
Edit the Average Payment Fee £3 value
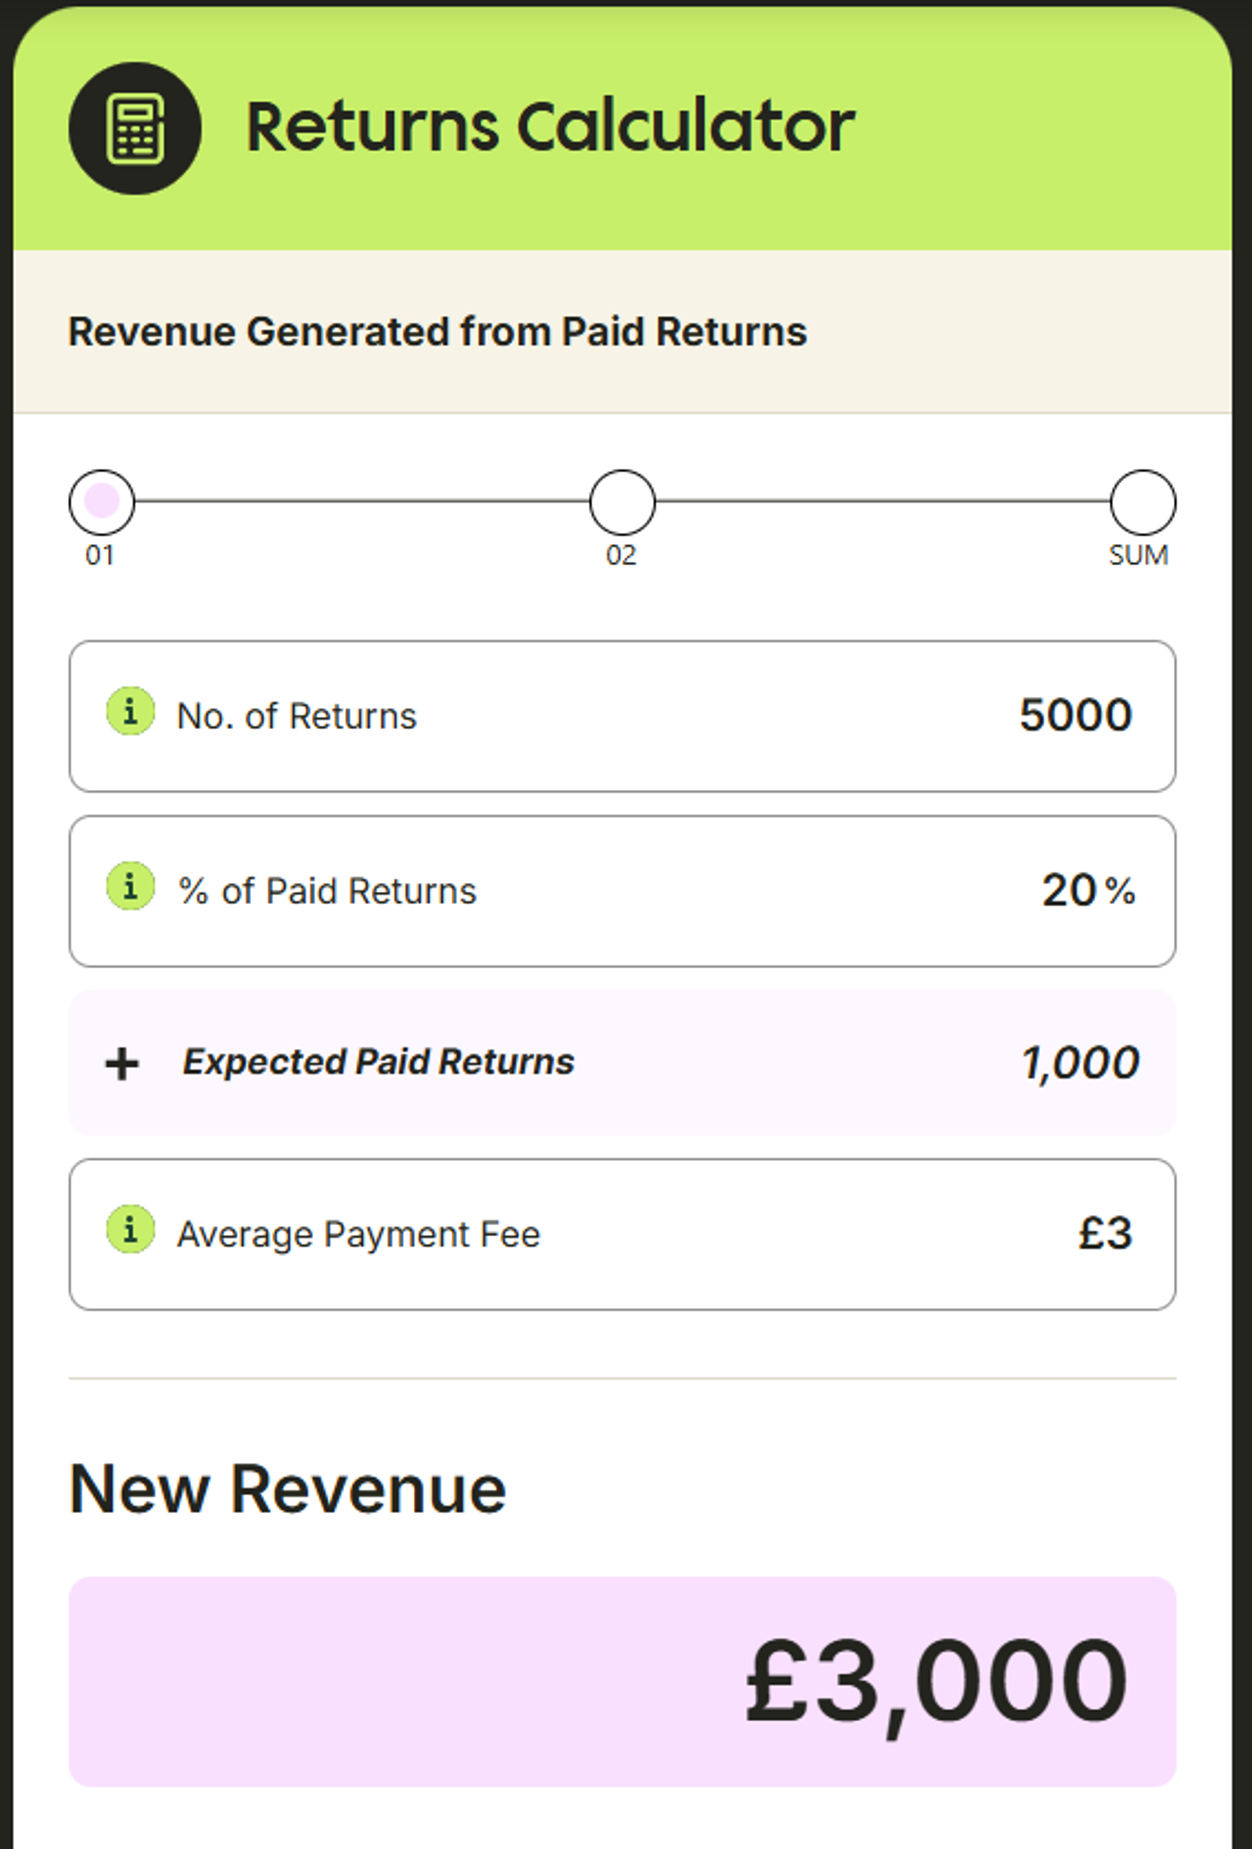click(1106, 1234)
